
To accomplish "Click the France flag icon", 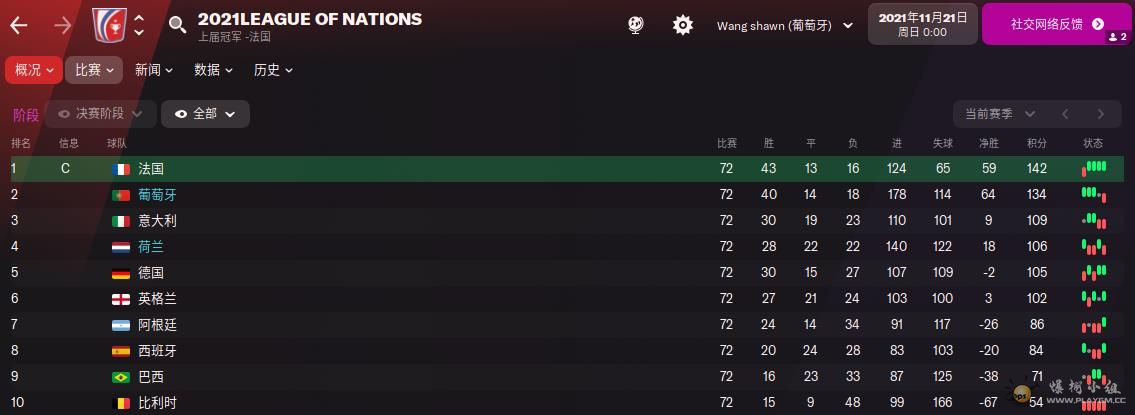I will pos(122,169).
